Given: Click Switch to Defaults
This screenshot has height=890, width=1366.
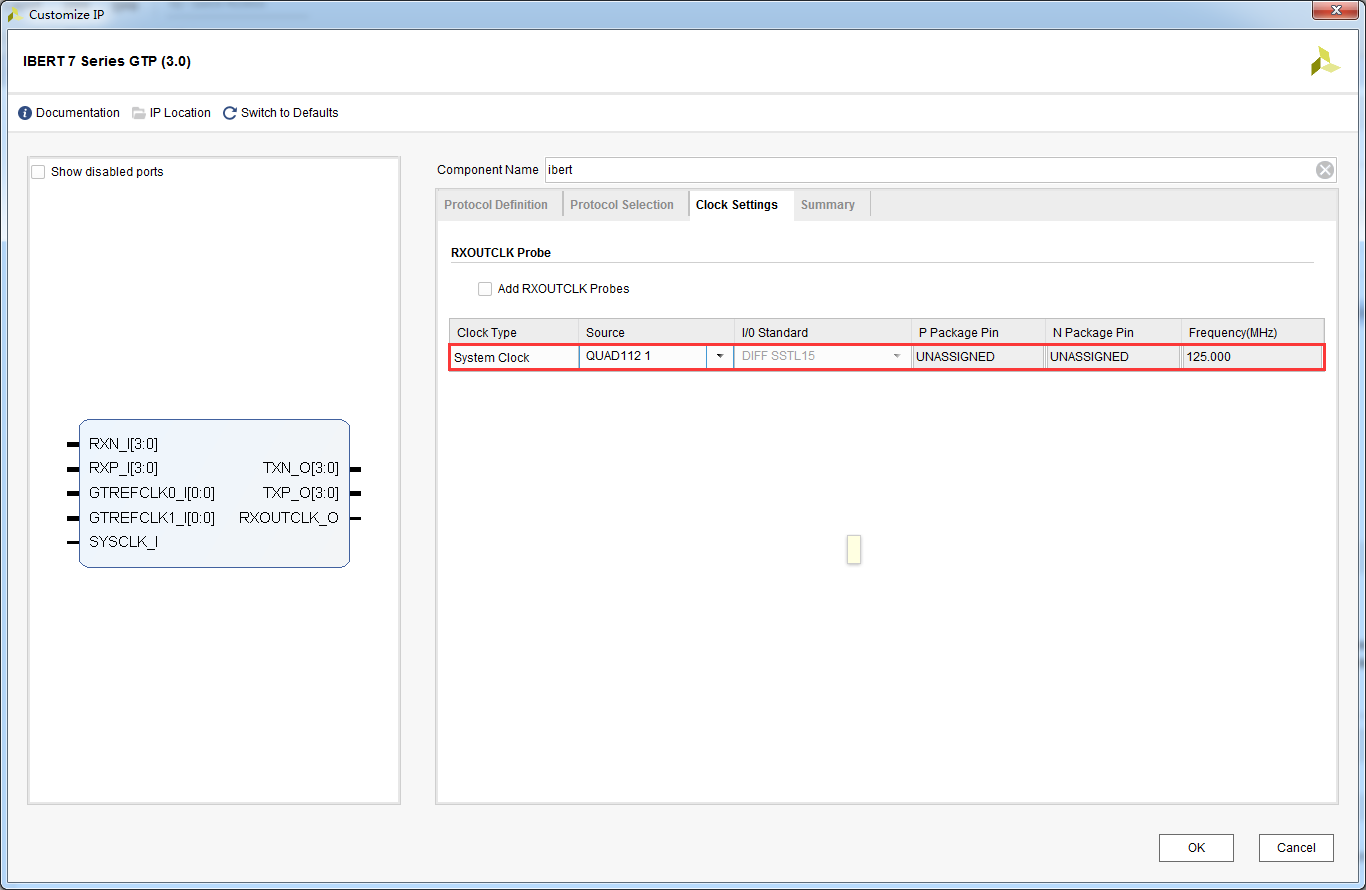Looking at the screenshot, I should pyautogui.click(x=281, y=113).
